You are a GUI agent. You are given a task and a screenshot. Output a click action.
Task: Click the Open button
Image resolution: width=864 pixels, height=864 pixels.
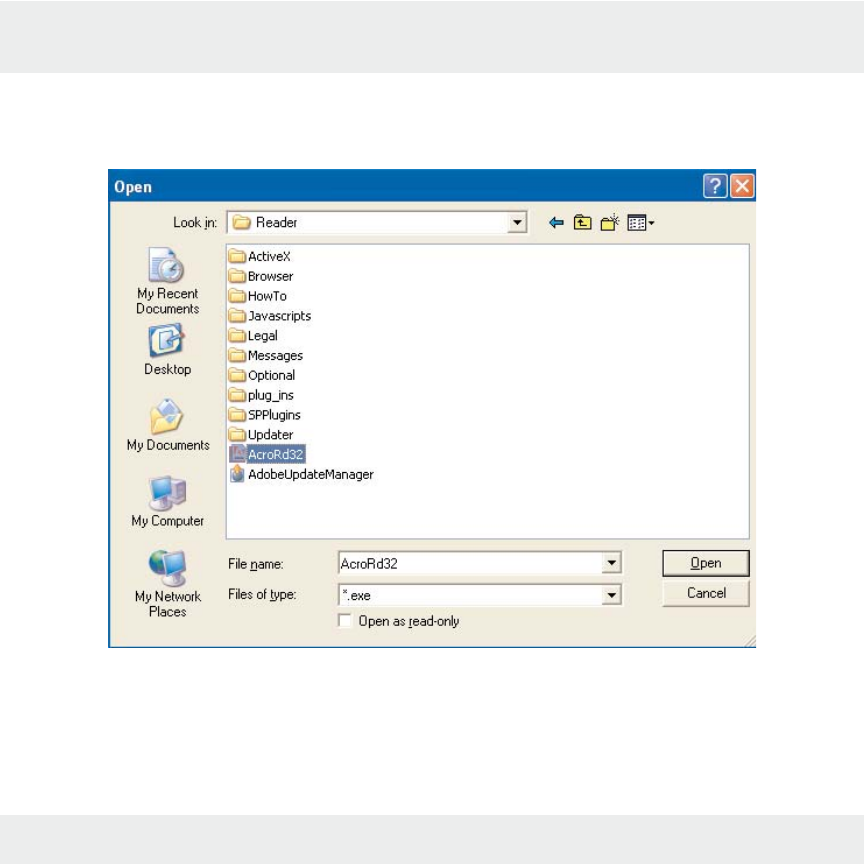pyautogui.click(x=706, y=563)
